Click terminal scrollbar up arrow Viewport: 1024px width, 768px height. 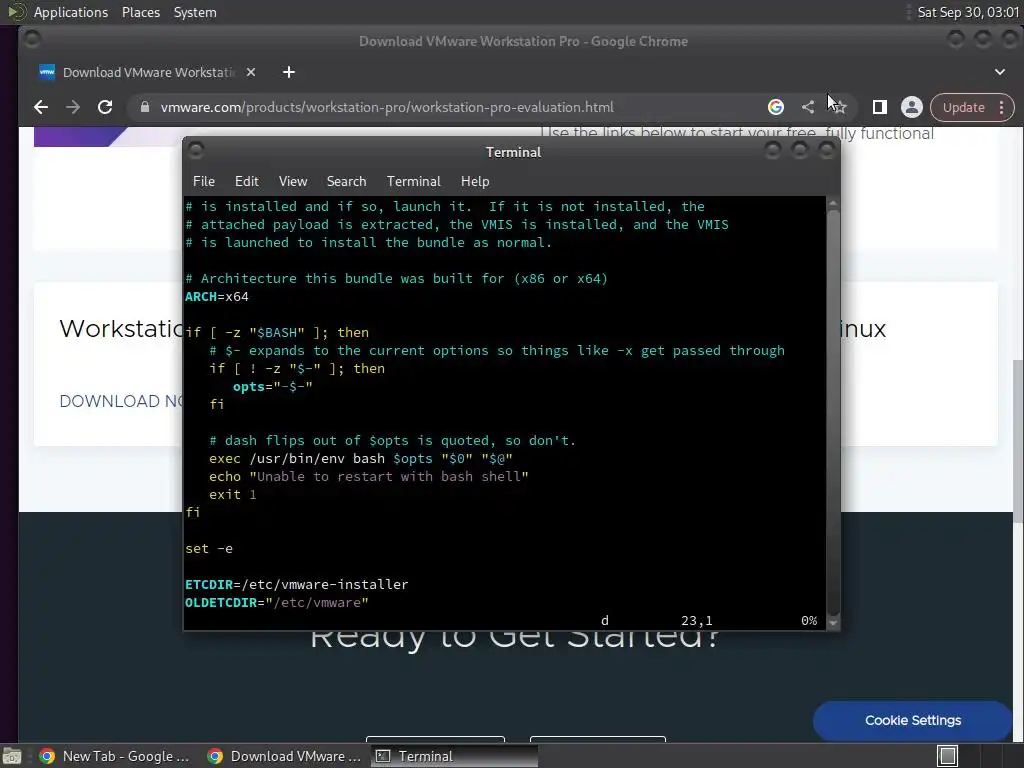833,204
